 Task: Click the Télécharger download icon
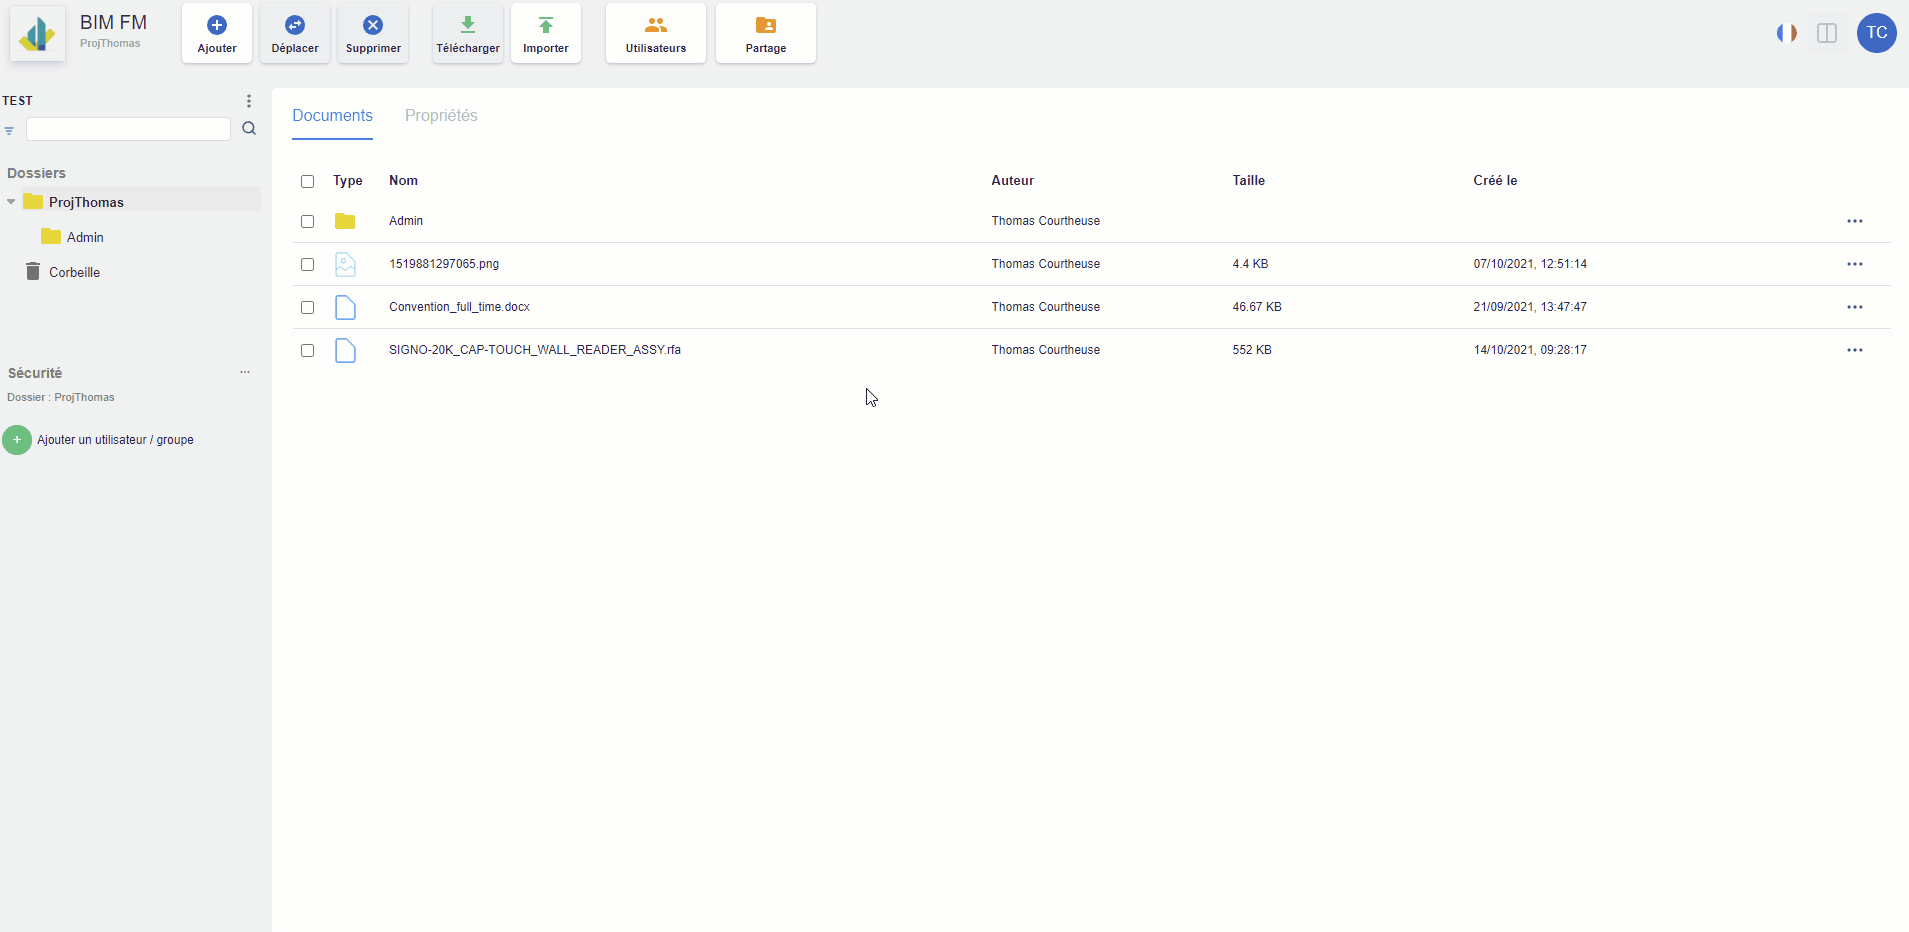tap(468, 26)
